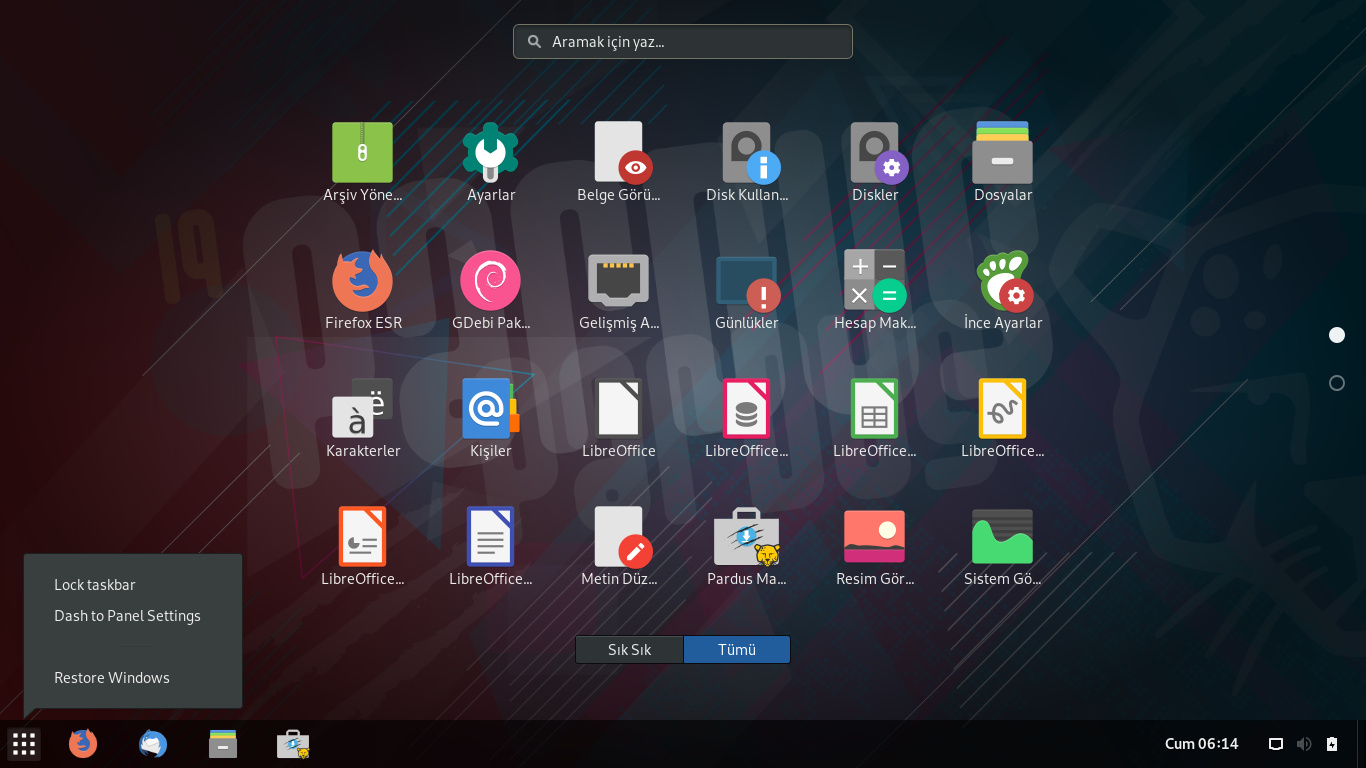The height and width of the screenshot is (768, 1366).
Task: Click the search field Aramak için yaz
Action: coord(683,42)
